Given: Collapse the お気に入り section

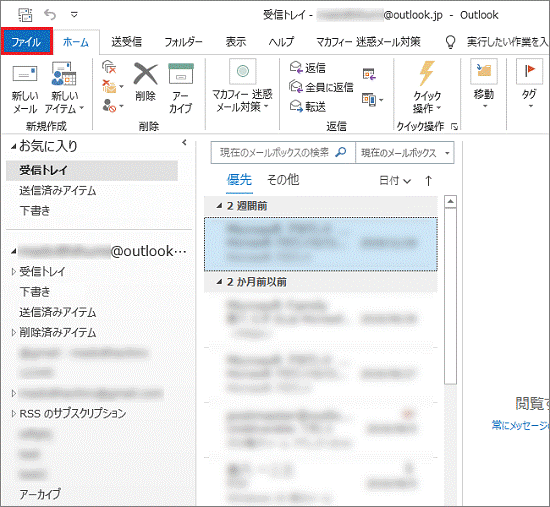Looking at the screenshot, I should click(13, 147).
